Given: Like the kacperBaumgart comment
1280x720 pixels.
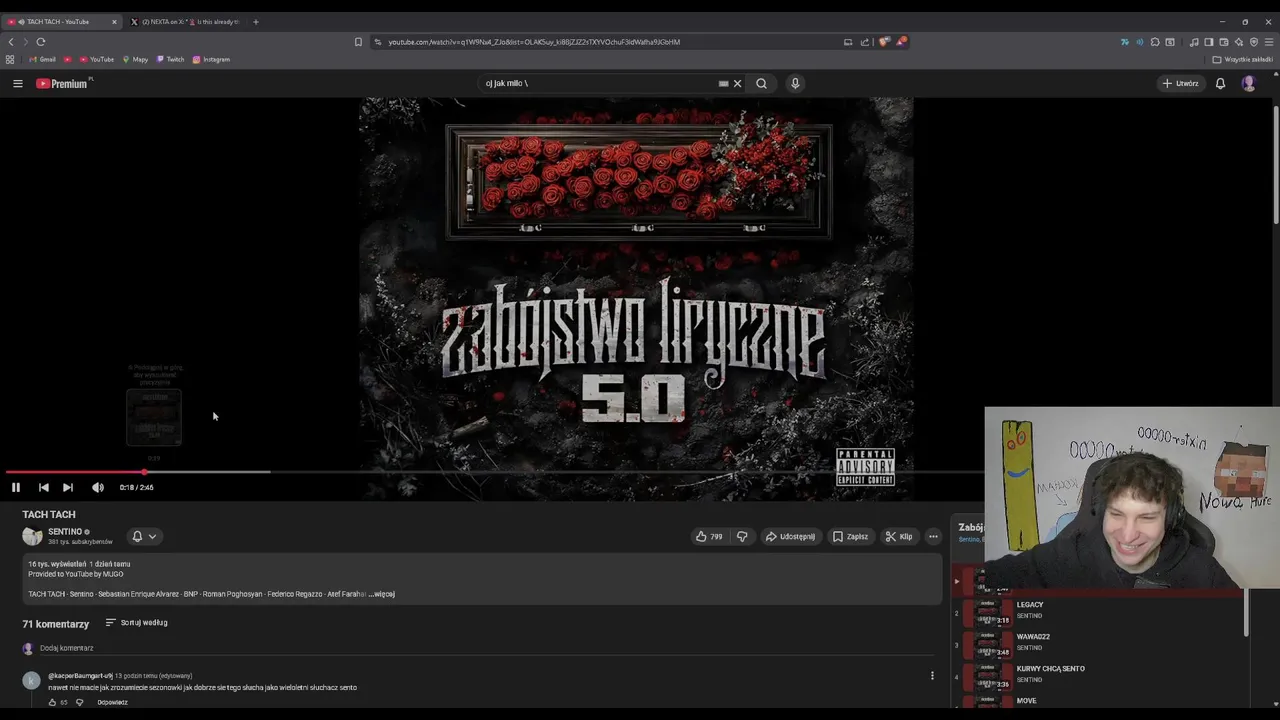Looking at the screenshot, I should pyautogui.click(x=53, y=702).
